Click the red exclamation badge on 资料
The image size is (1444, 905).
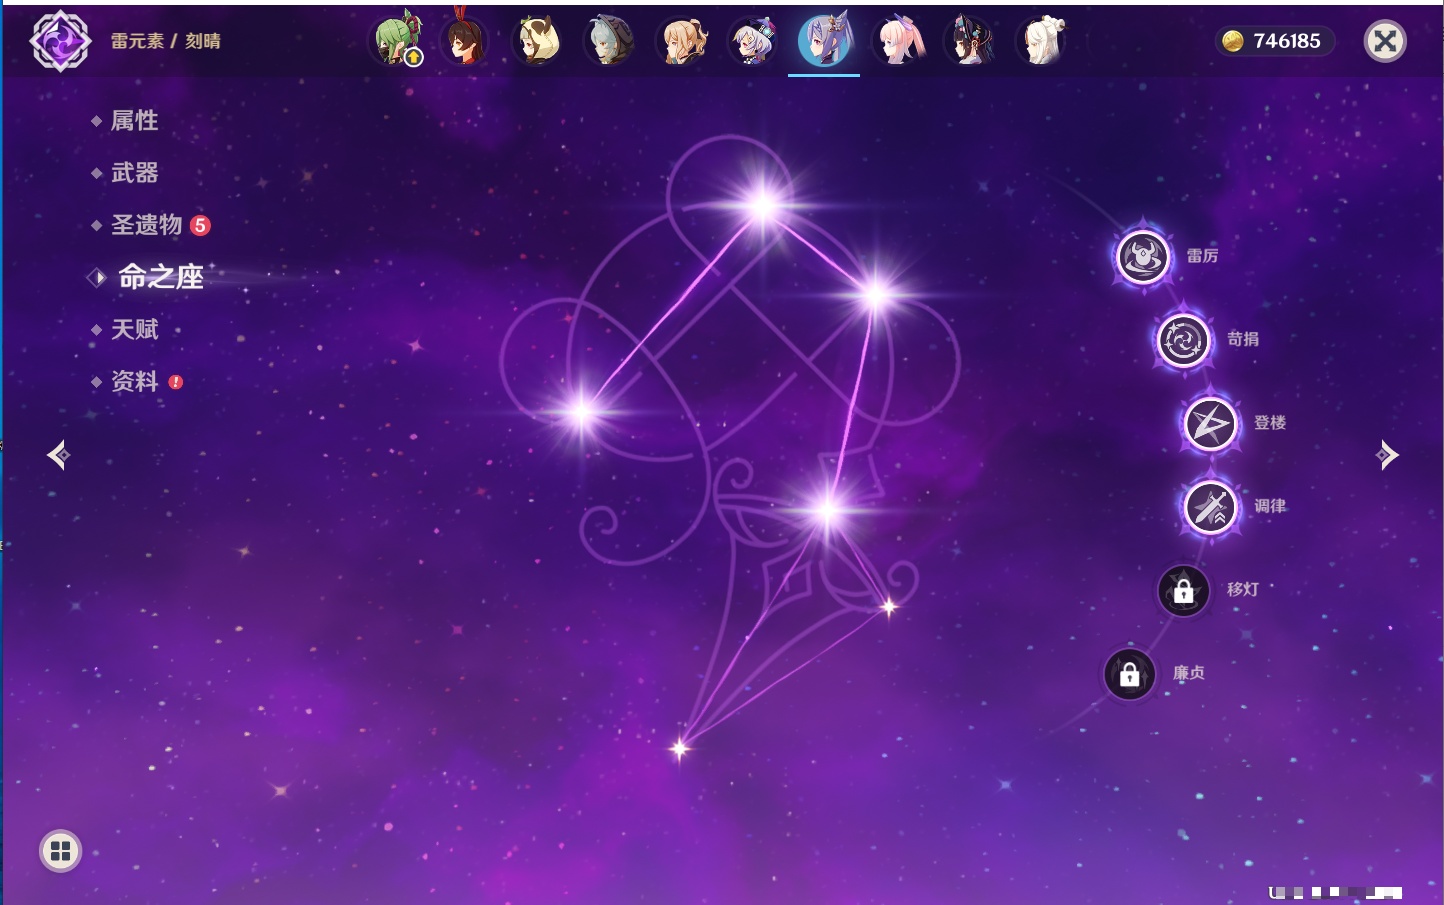coord(176,382)
